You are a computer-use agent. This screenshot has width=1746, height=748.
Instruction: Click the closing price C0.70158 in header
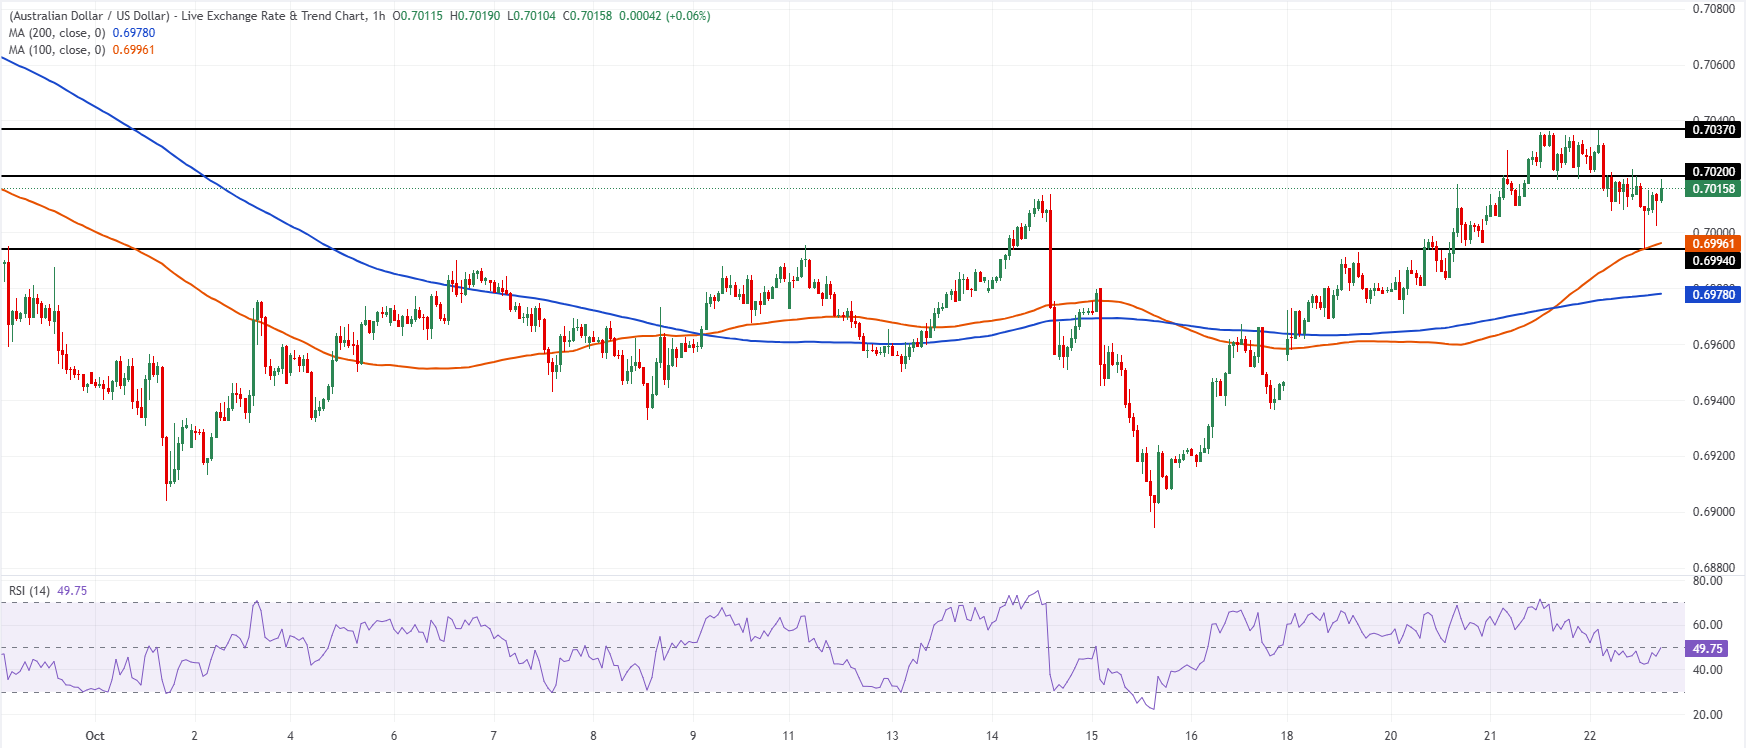pyautogui.click(x=587, y=16)
